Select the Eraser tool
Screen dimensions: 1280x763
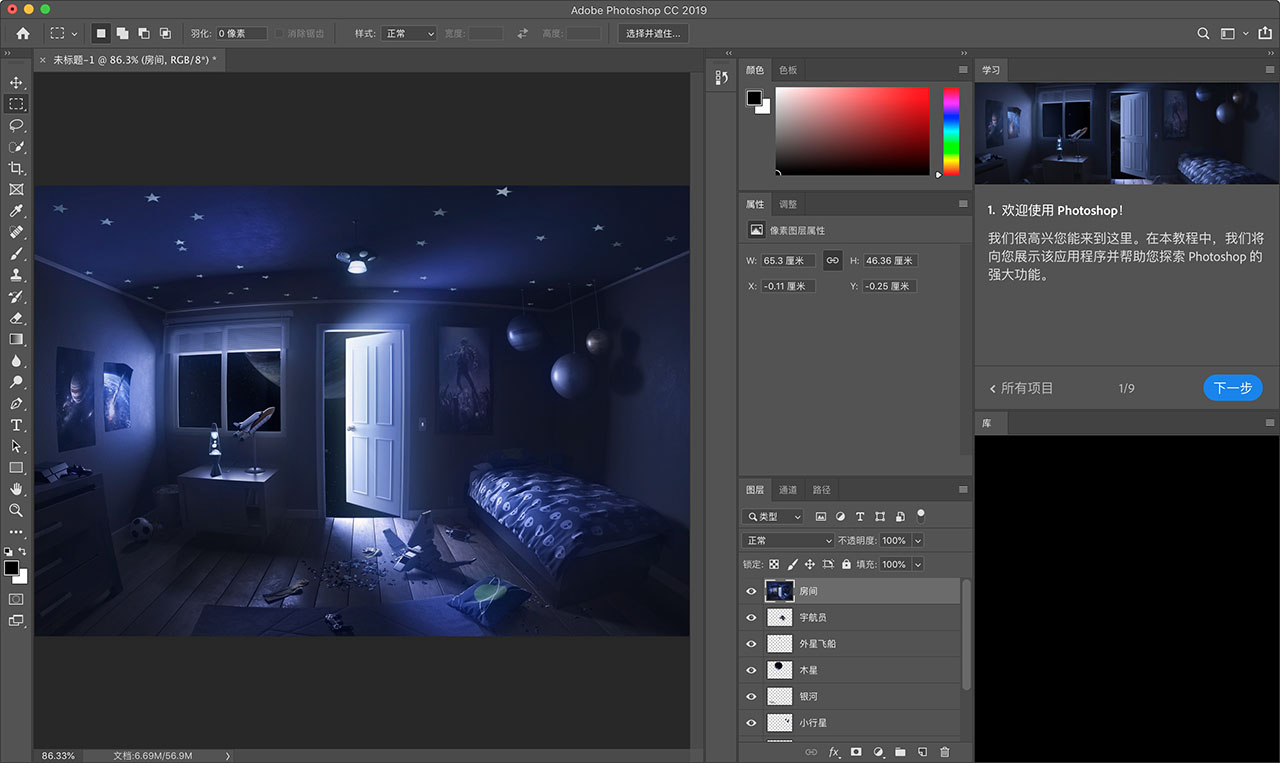(x=16, y=318)
